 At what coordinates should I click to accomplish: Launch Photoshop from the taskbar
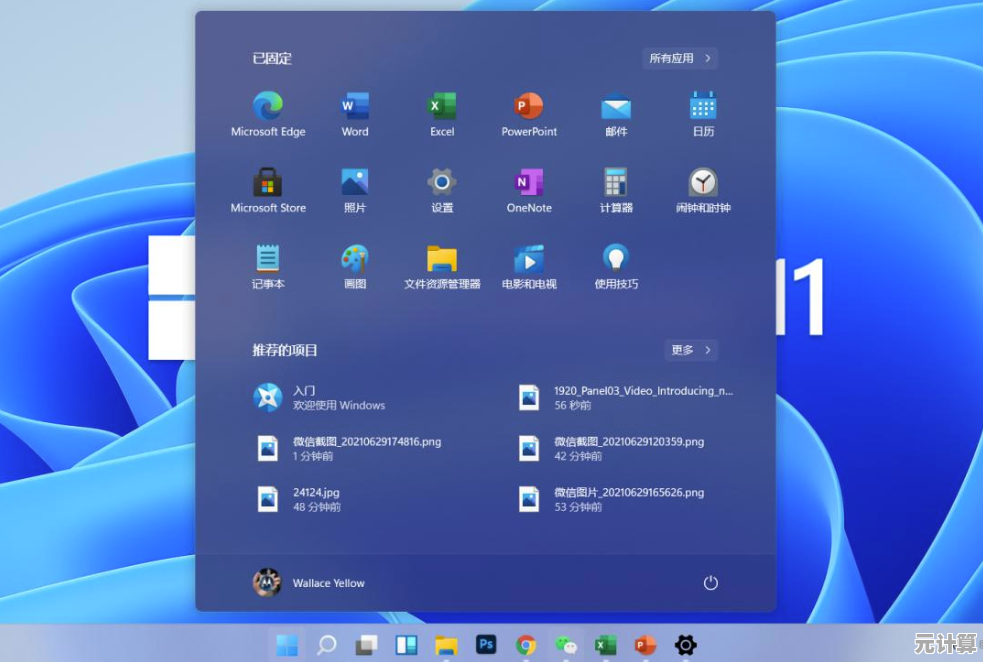tap(487, 645)
